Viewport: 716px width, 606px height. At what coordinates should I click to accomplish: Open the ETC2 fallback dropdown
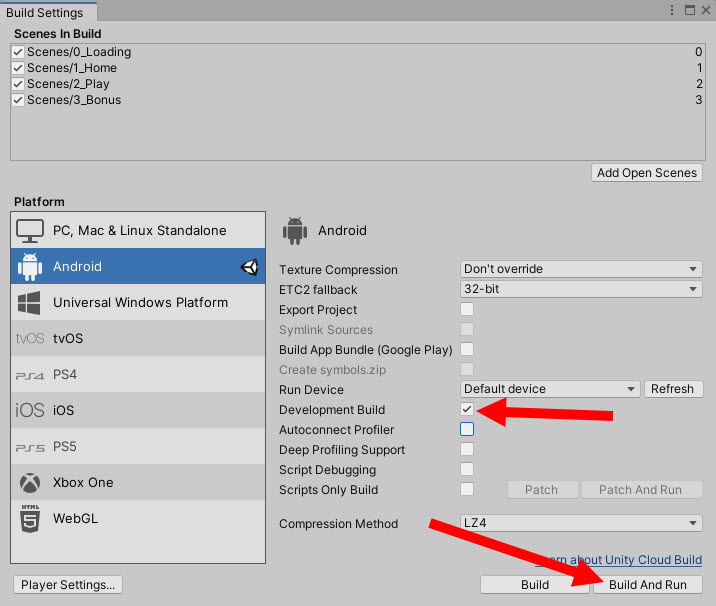581,289
